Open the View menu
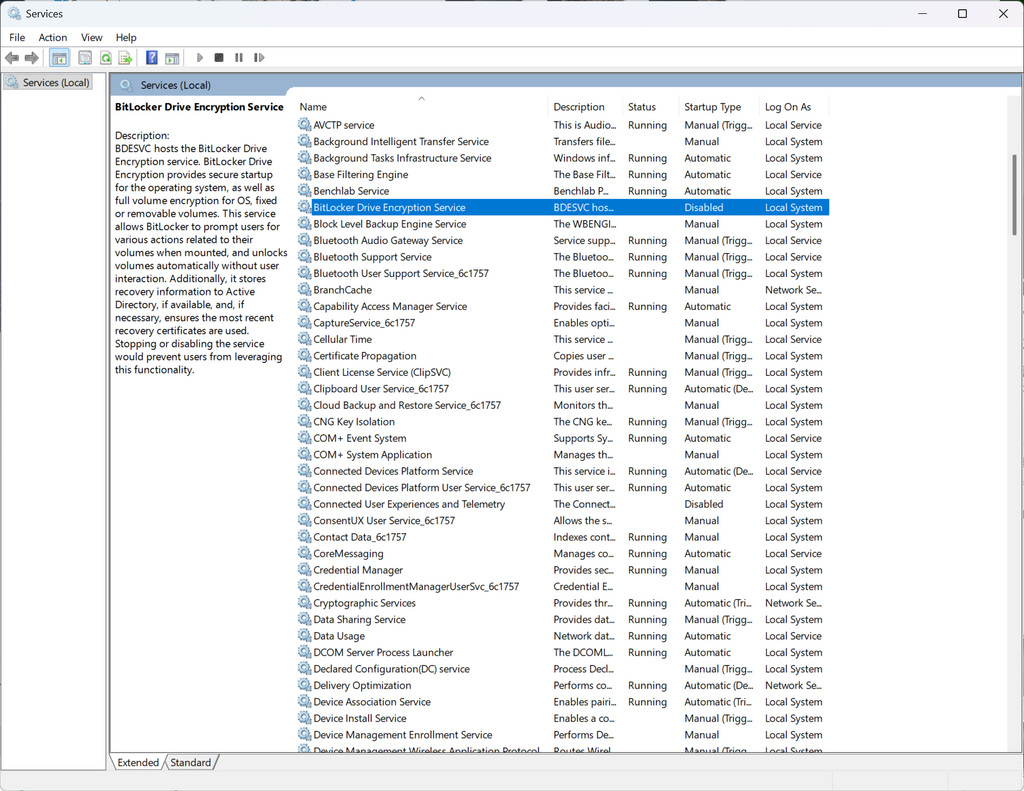The width and height of the screenshot is (1024, 791). 91,37
